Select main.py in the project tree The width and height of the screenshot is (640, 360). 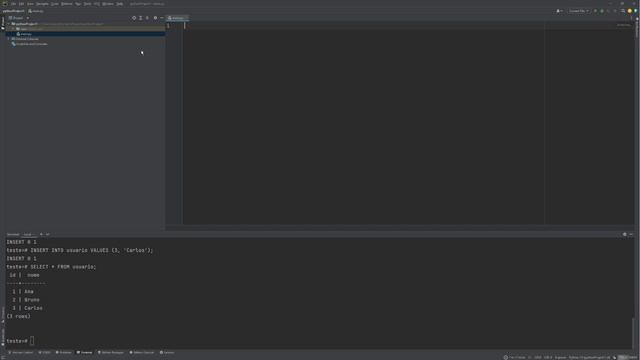[x=25, y=34]
